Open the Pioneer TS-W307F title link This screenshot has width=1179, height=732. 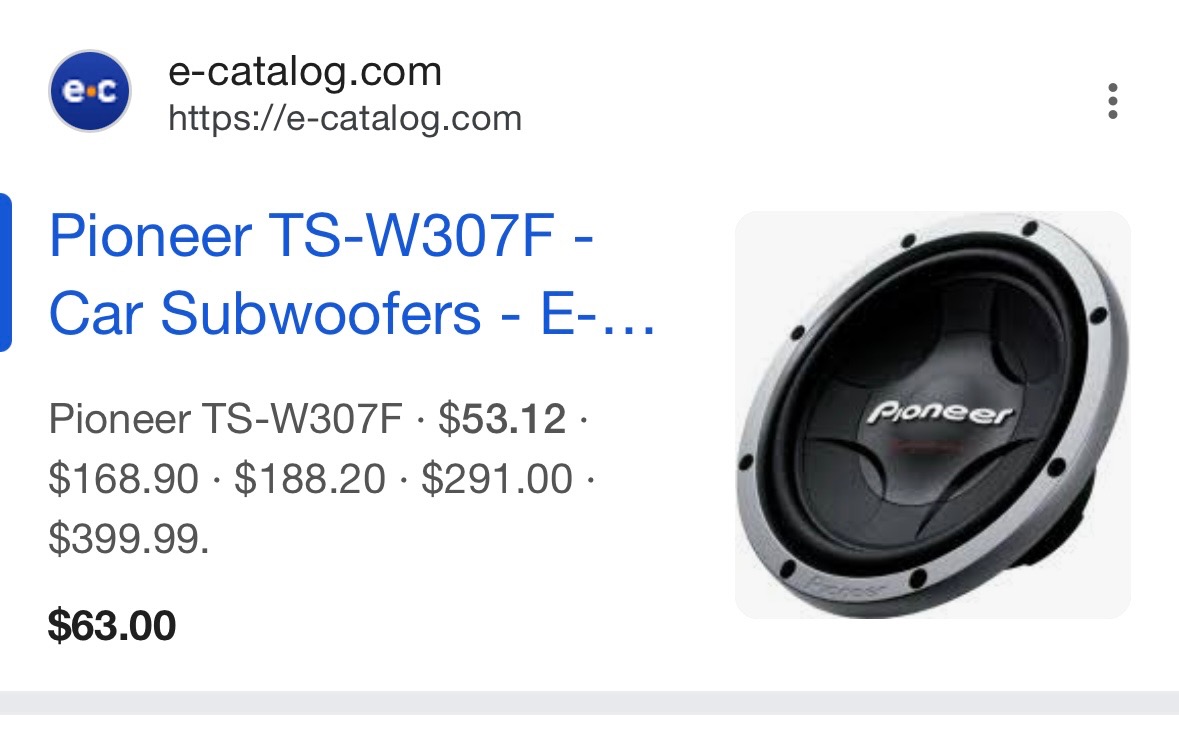point(353,274)
